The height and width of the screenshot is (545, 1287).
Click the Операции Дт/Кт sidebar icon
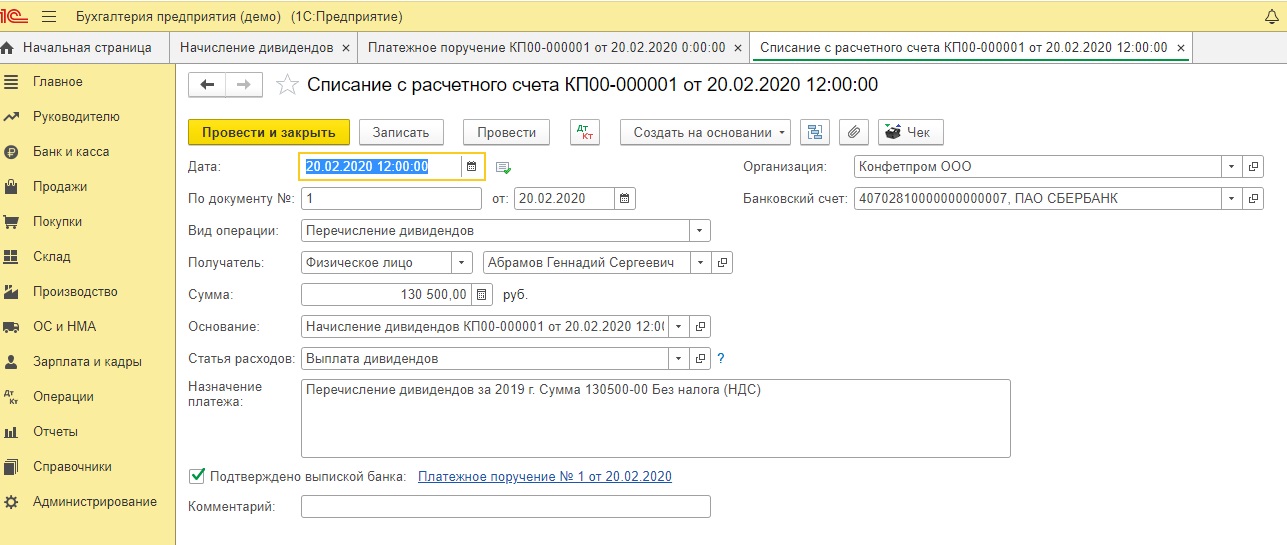point(11,397)
